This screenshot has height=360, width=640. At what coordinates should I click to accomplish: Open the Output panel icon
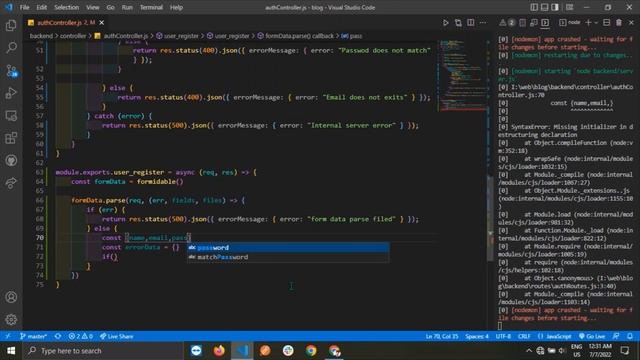pos(522,23)
